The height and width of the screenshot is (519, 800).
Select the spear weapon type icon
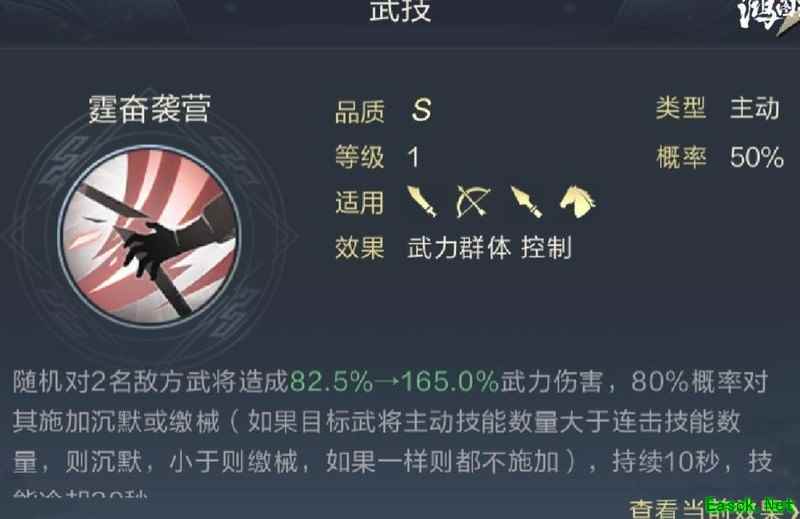coord(526,202)
